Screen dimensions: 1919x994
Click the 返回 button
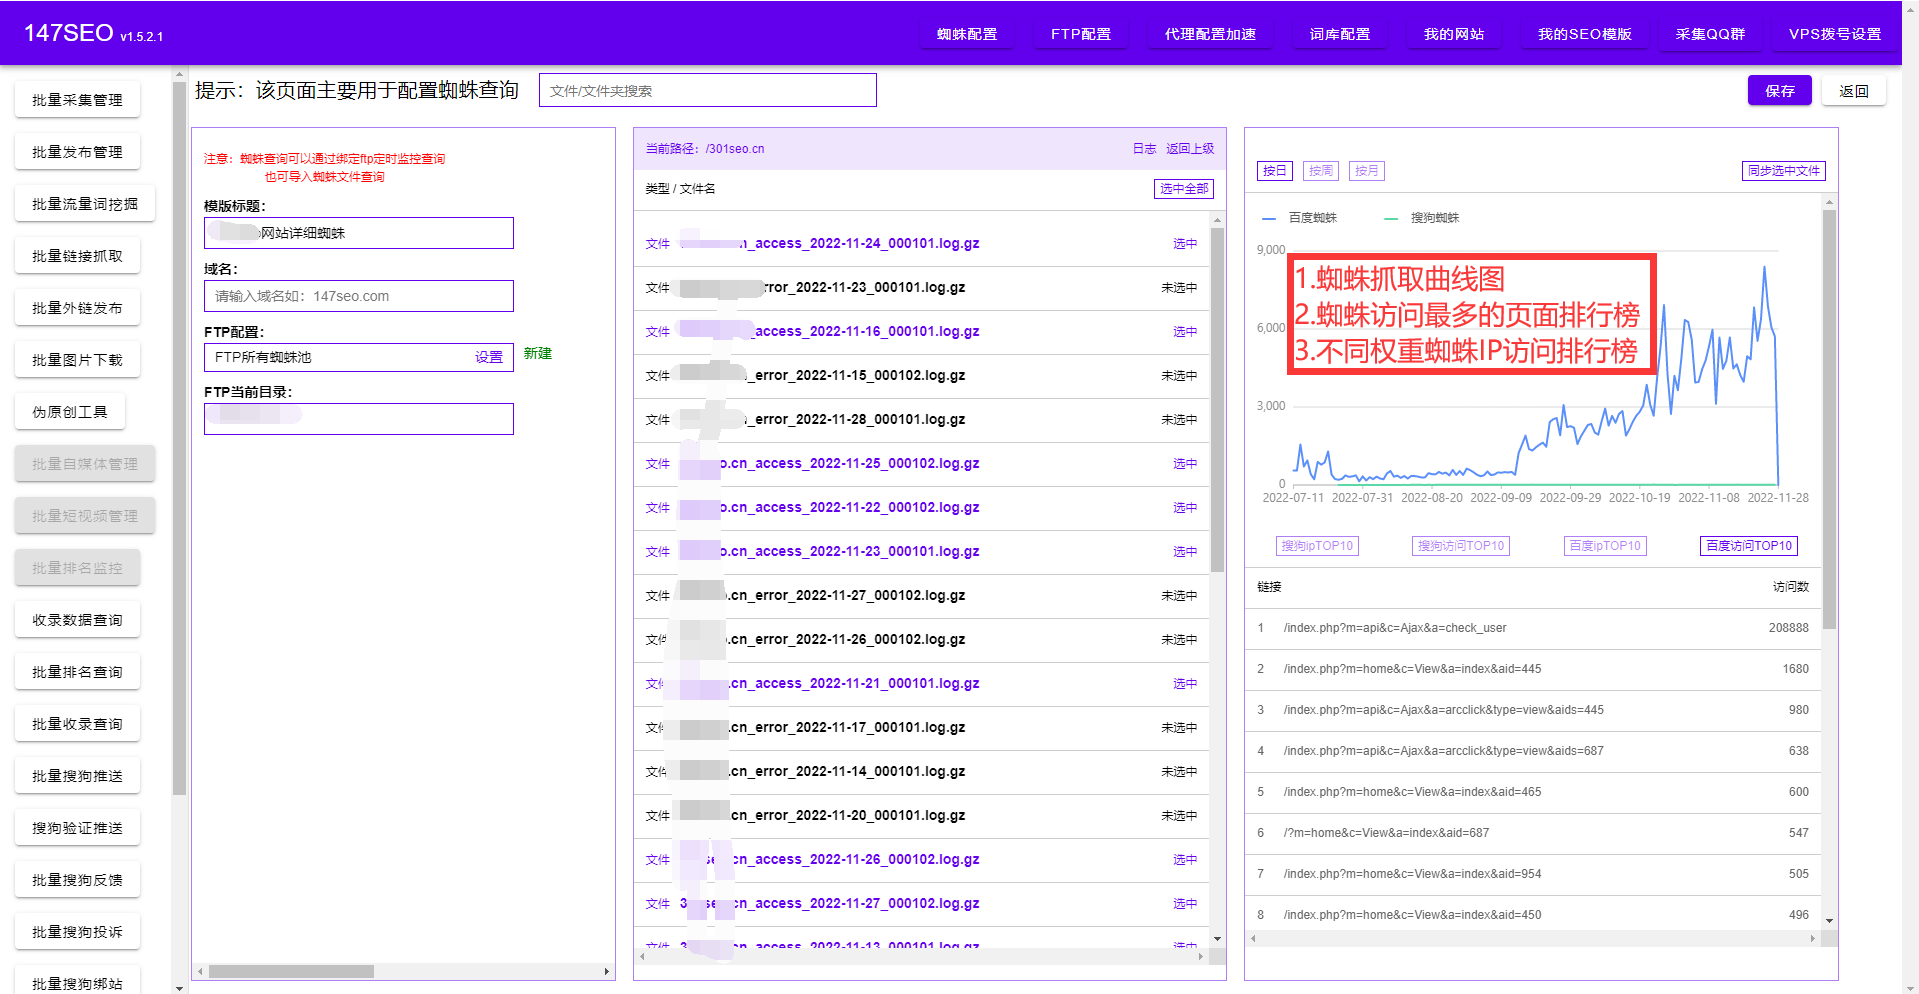click(x=1853, y=91)
